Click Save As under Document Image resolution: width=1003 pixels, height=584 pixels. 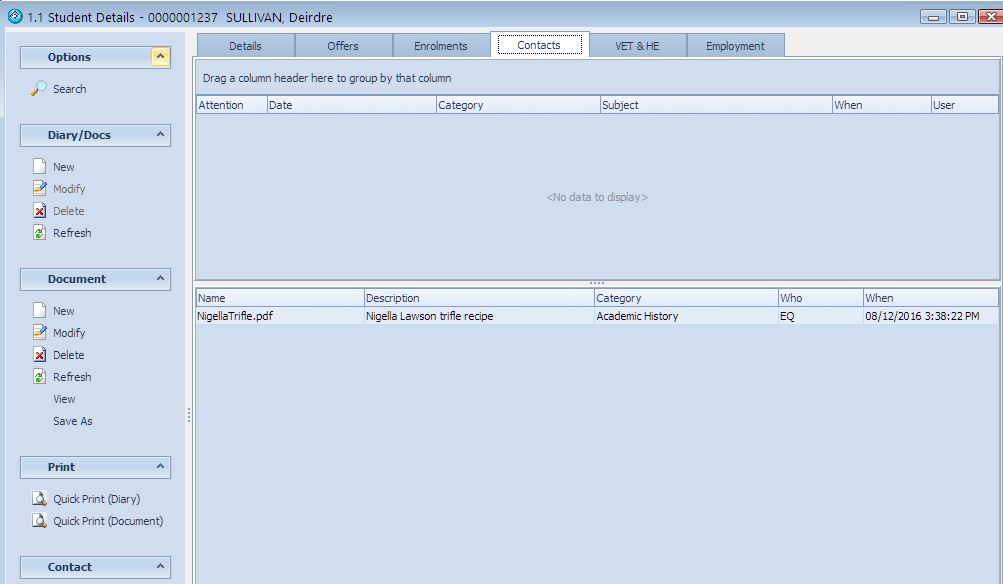[71, 420]
